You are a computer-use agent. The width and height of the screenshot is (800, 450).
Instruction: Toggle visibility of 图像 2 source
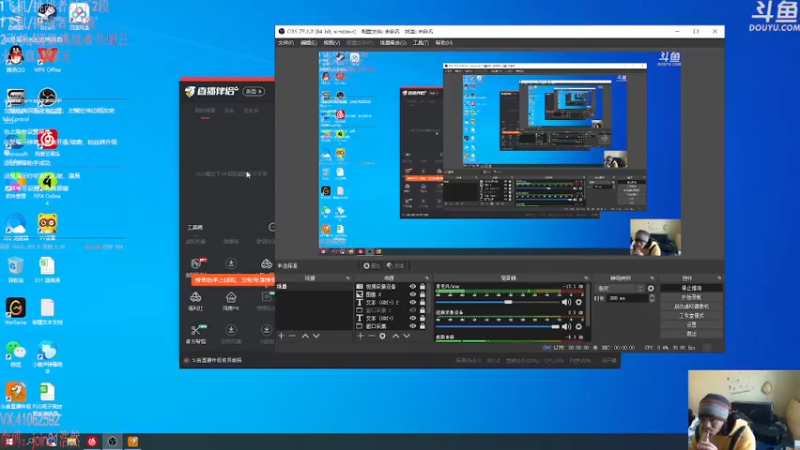coord(413,294)
